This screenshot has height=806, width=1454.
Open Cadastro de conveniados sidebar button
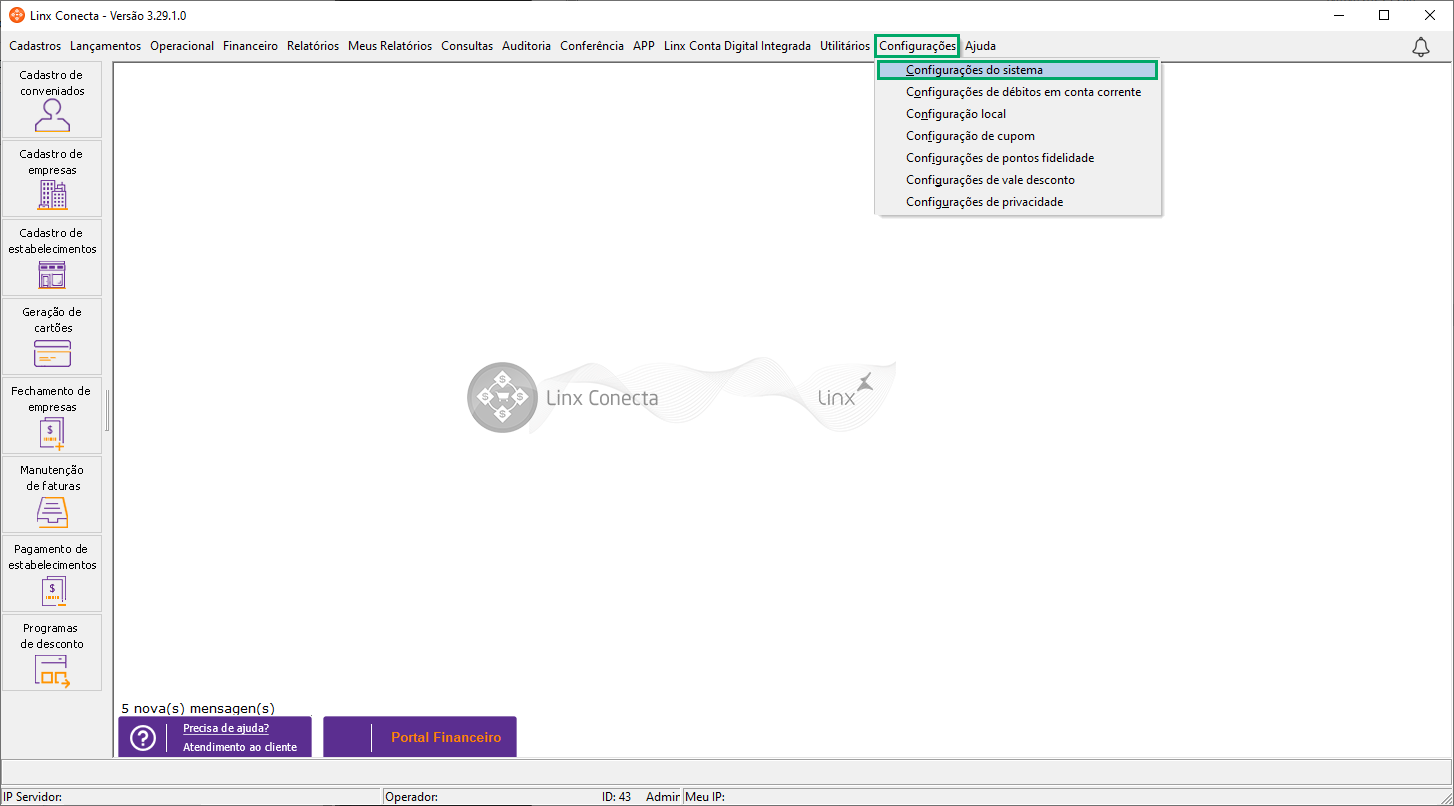(52, 100)
